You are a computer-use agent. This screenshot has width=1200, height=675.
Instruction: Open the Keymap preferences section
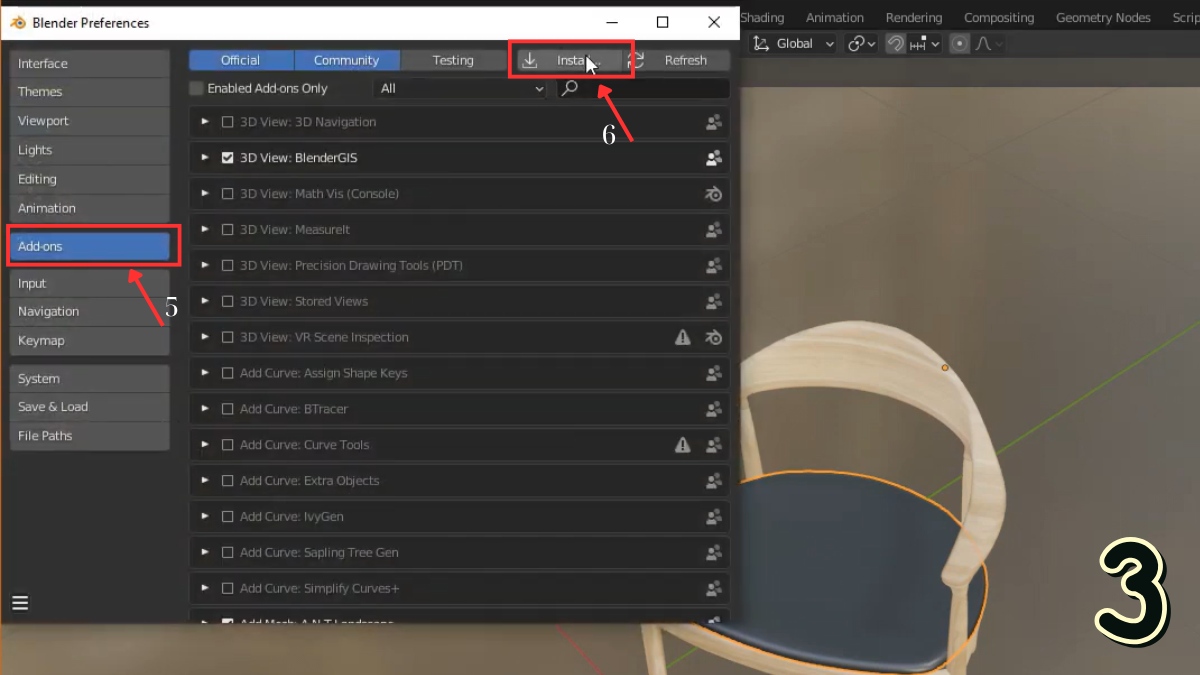coord(90,340)
